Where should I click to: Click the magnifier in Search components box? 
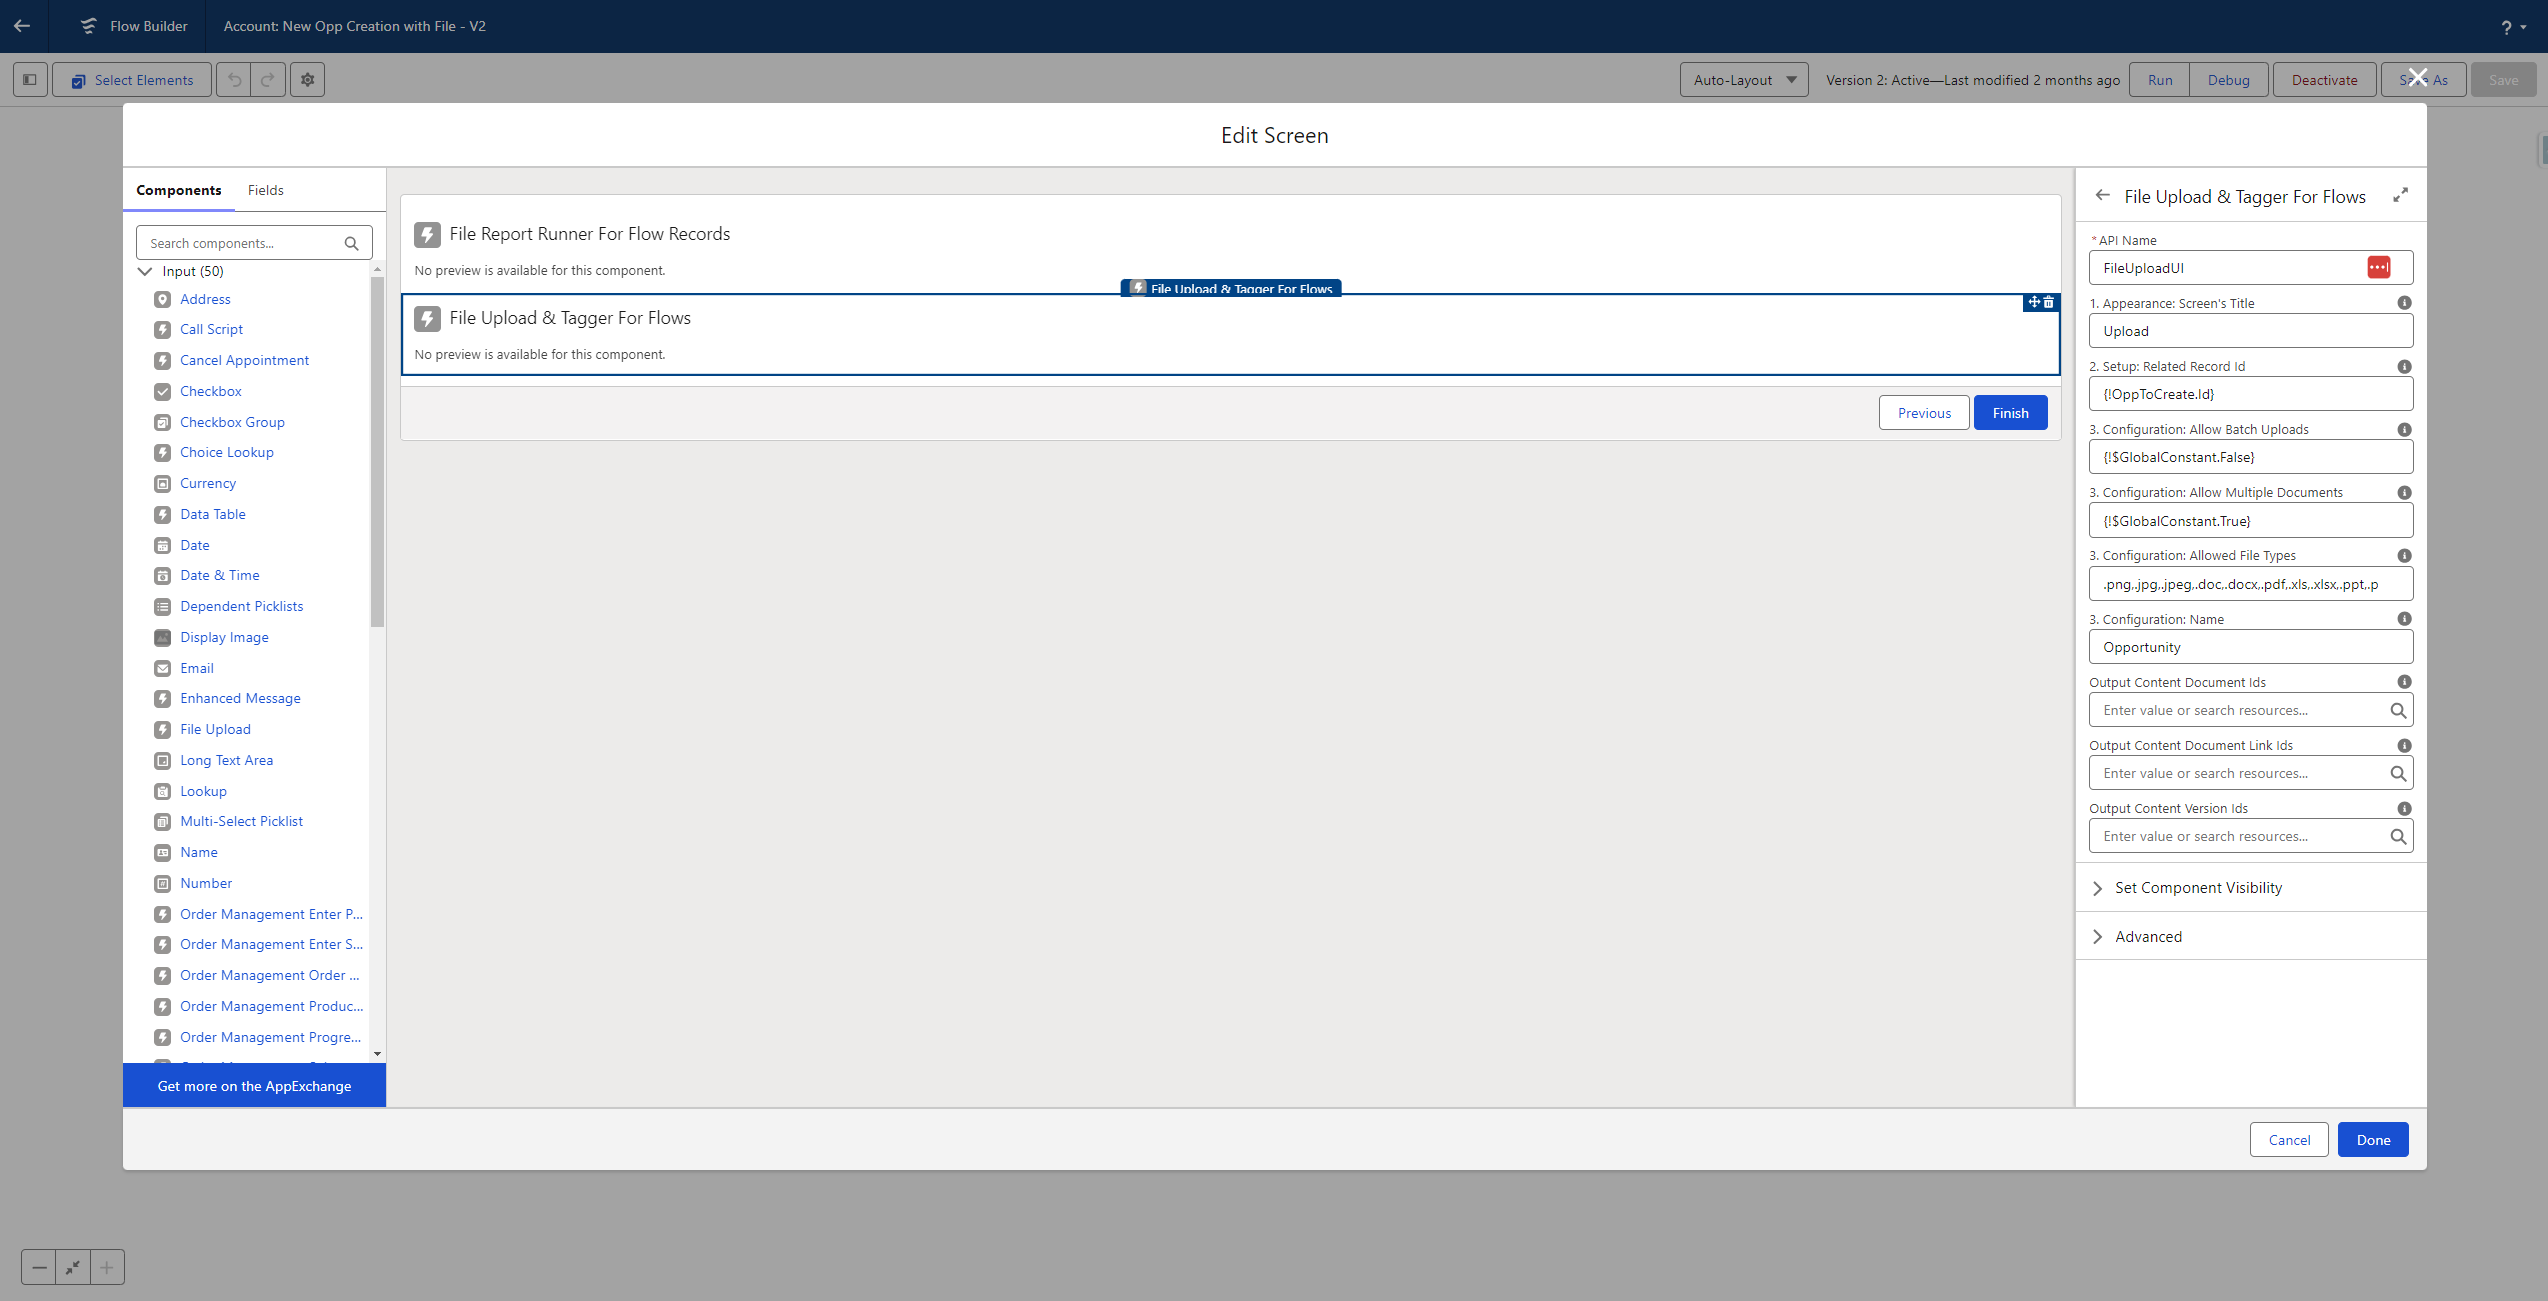pyautogui.click(x=351, y=243)
